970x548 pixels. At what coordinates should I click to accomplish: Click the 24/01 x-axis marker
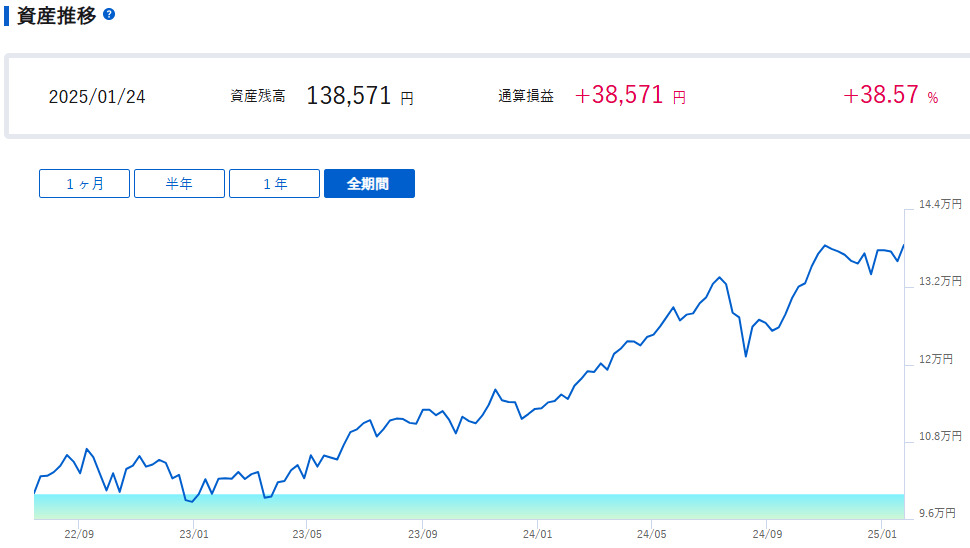[x=537, y=534]
